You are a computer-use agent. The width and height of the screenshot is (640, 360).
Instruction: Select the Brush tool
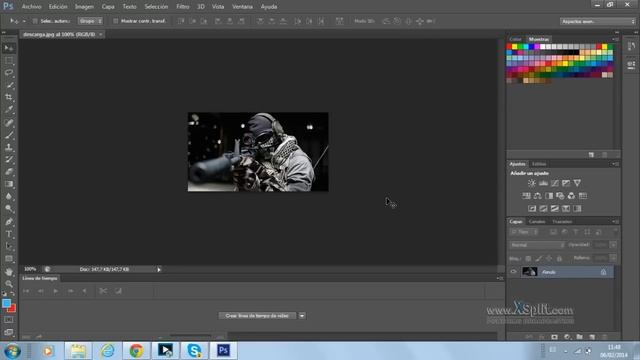[9, 135]
